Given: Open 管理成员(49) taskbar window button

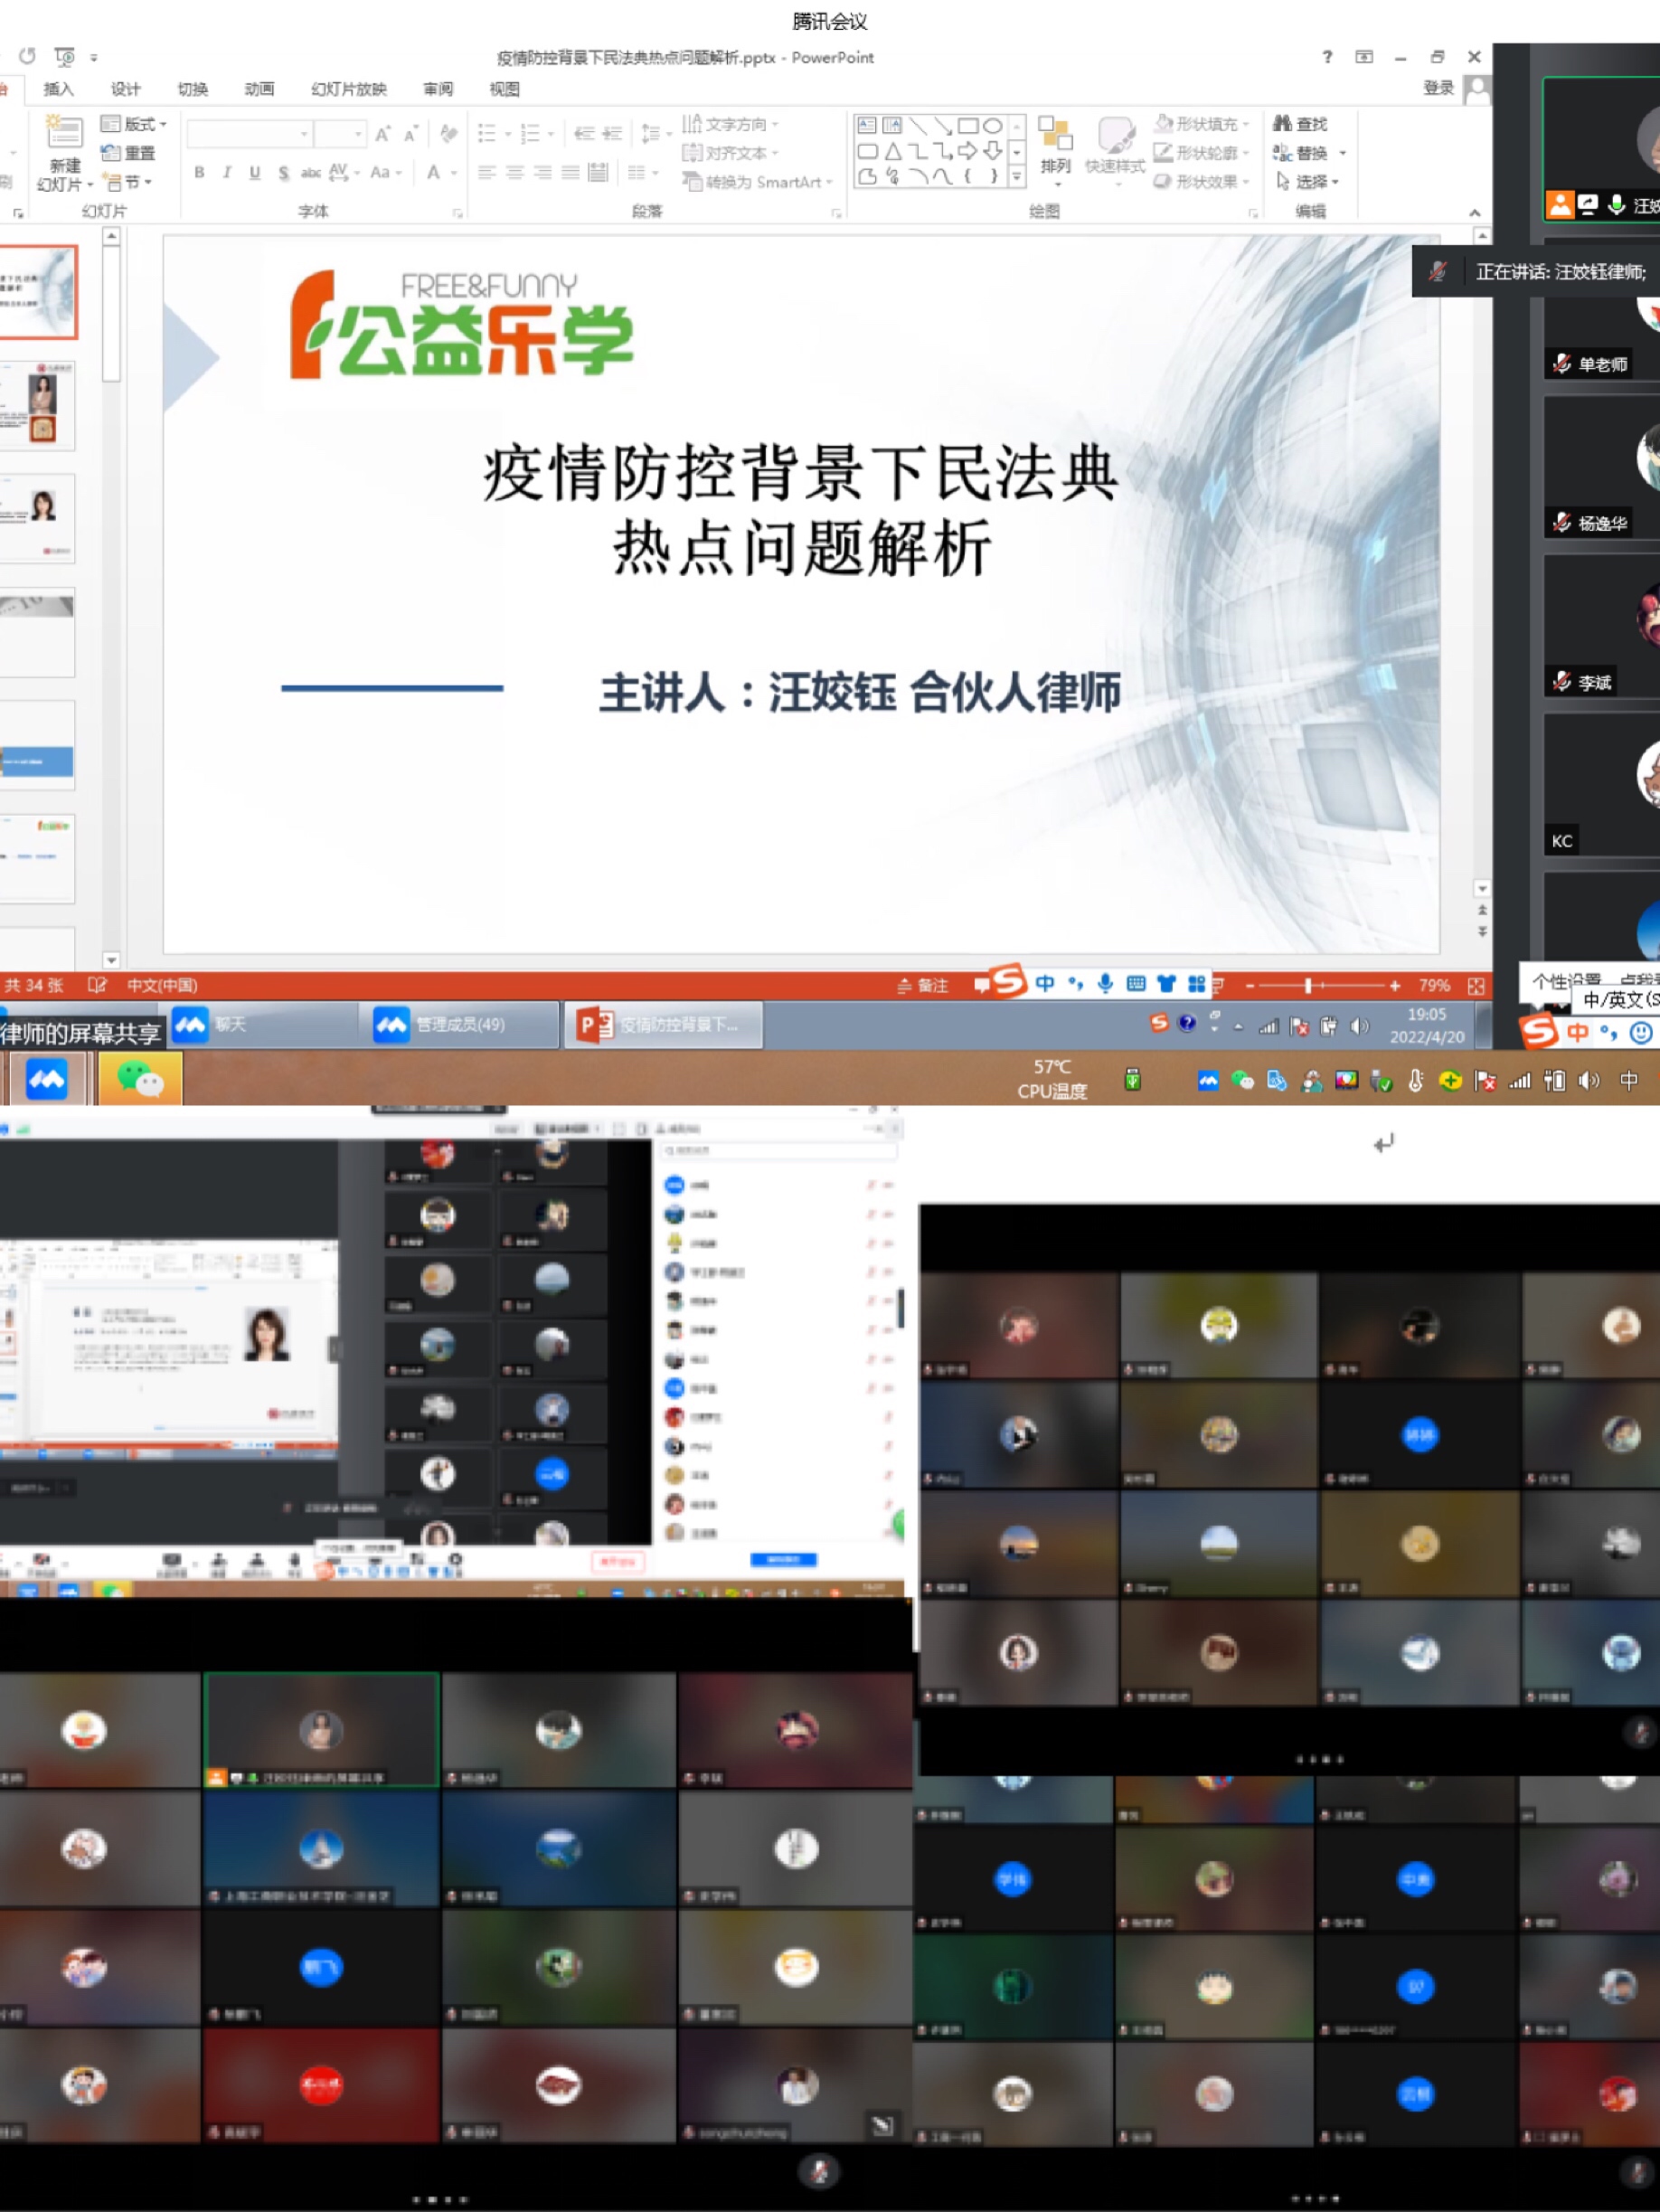Looking at the screenshot, I should click(x=463, y=1025).
